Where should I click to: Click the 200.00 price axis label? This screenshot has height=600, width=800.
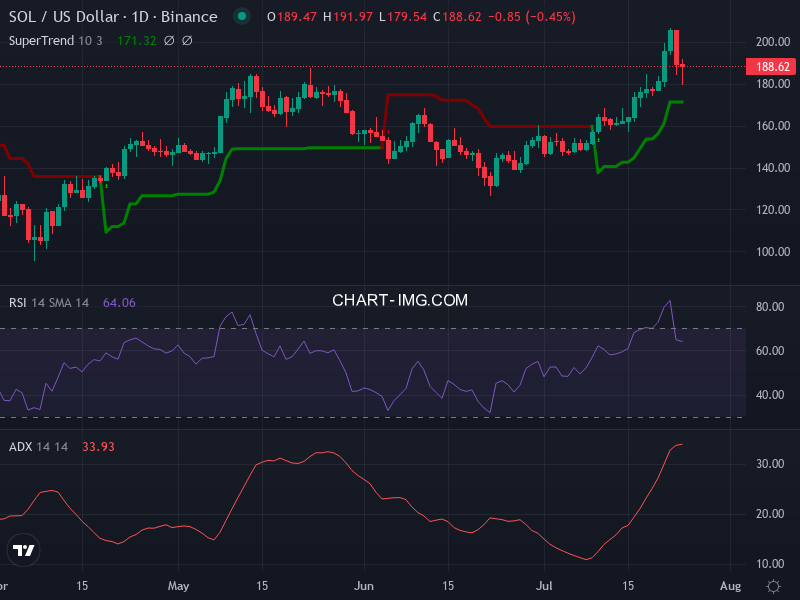click(x=772, y=42)
